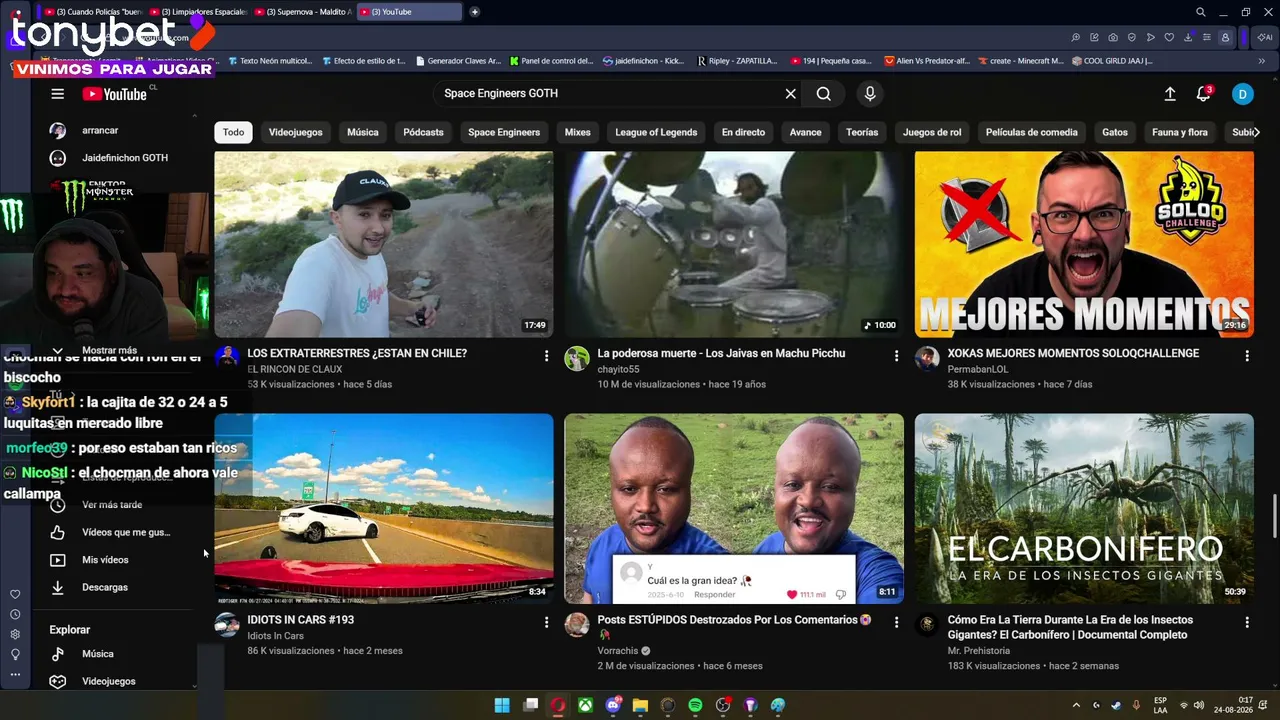Viewport: 1280px width, 720px height.
Task: Select the Pódcasts filter chip
Action: pyautogui.click(x=423, y=132)
